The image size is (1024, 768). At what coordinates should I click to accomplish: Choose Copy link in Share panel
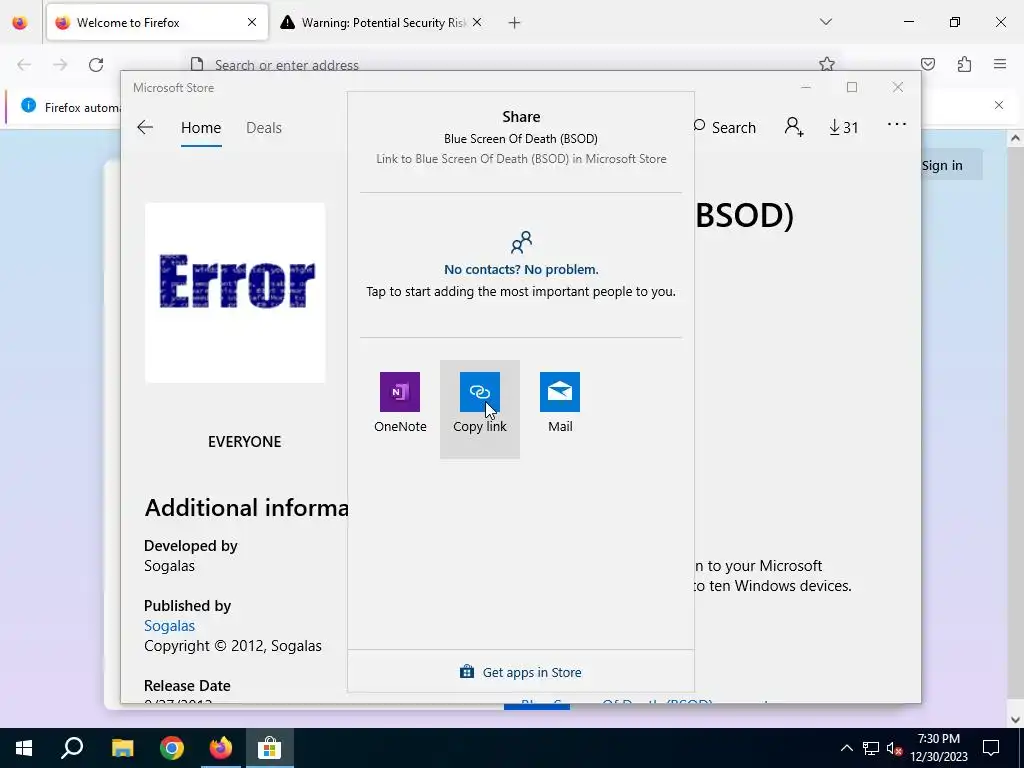pyautogui.click(x=479, y=409)
